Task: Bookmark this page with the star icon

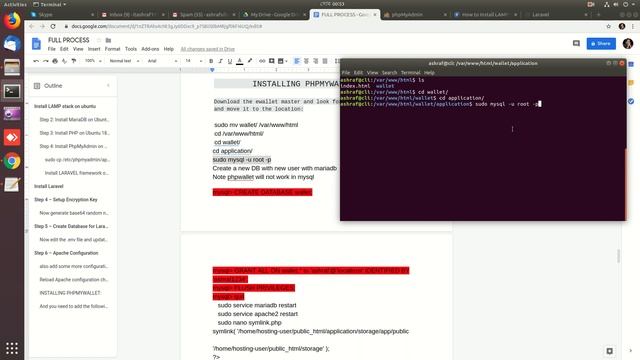Action: [609, 26]
